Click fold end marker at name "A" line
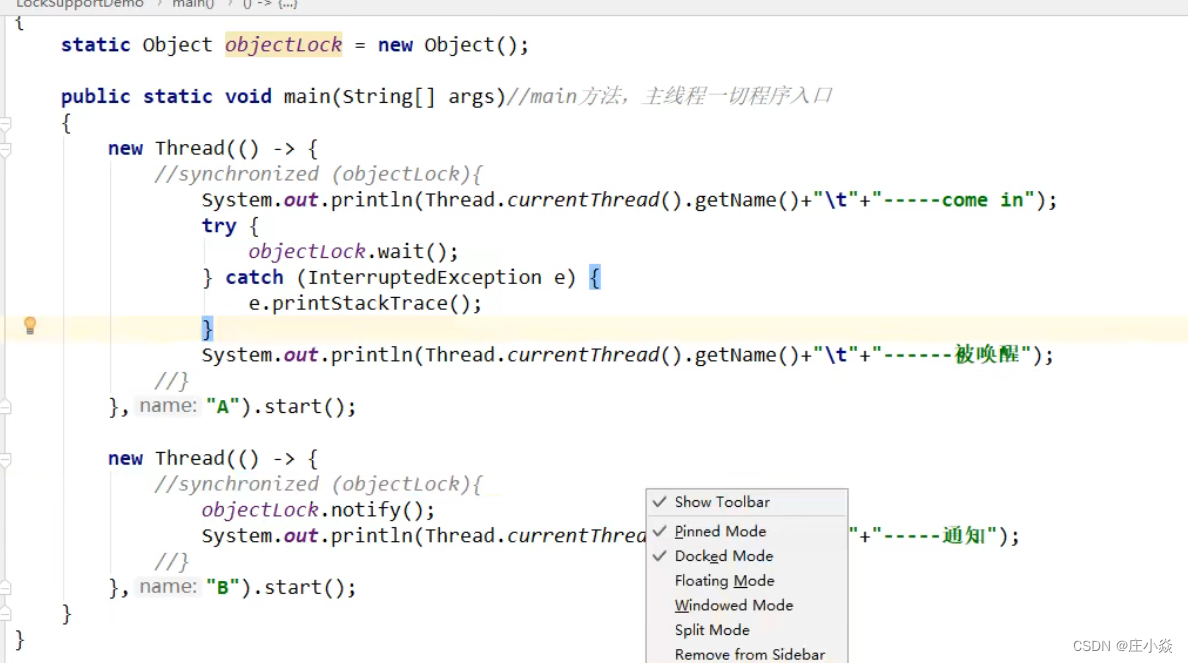This screenshot has width=1188, height=663. (5, 408)
